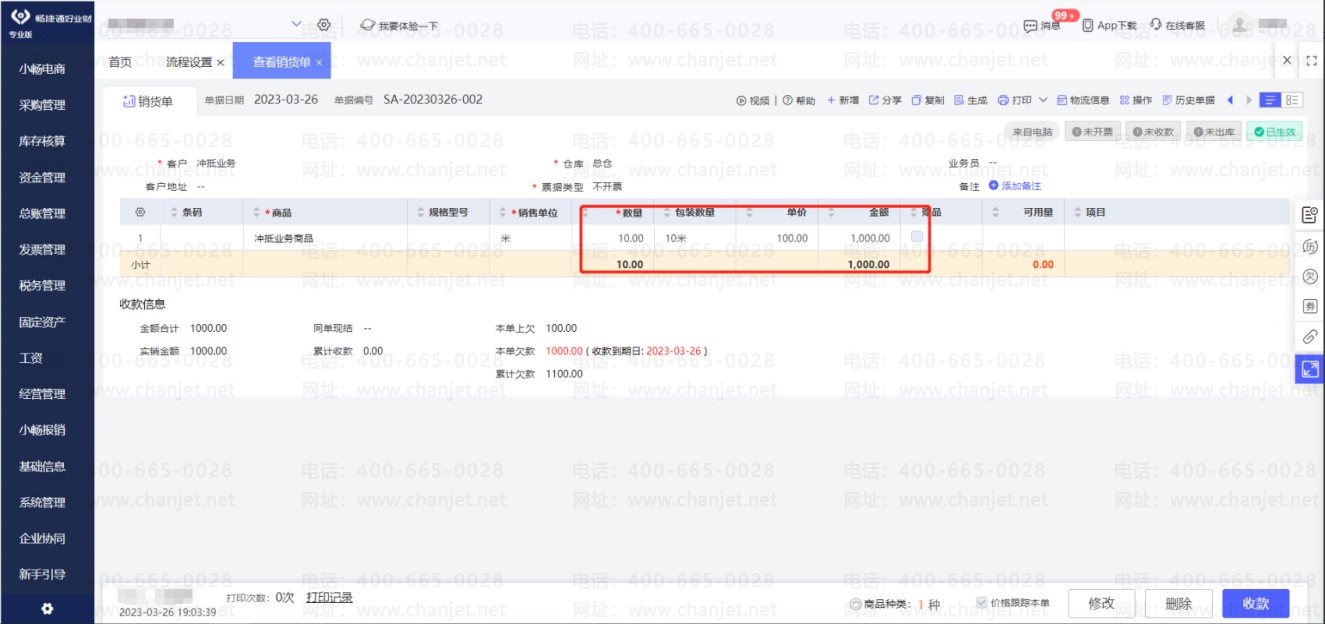Open 在线客服 online support
Viewport: 1325px width, 624px height.
click(x=1177, y=25)
